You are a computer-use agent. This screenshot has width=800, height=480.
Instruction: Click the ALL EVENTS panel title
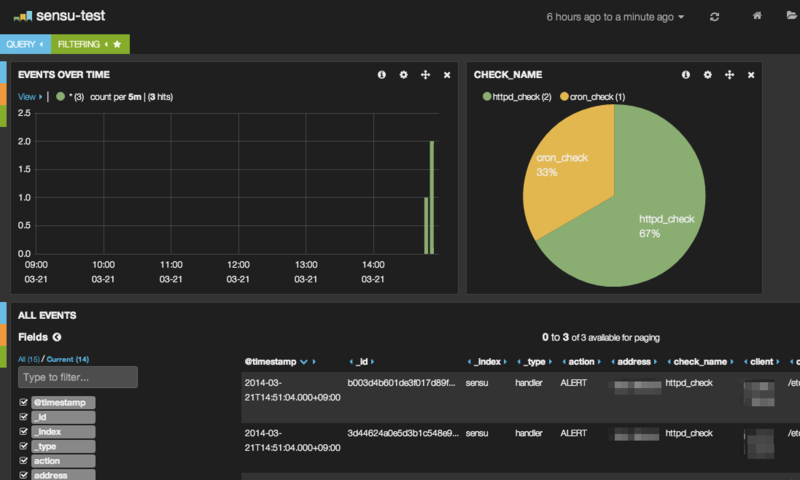(x=47, y=315)
